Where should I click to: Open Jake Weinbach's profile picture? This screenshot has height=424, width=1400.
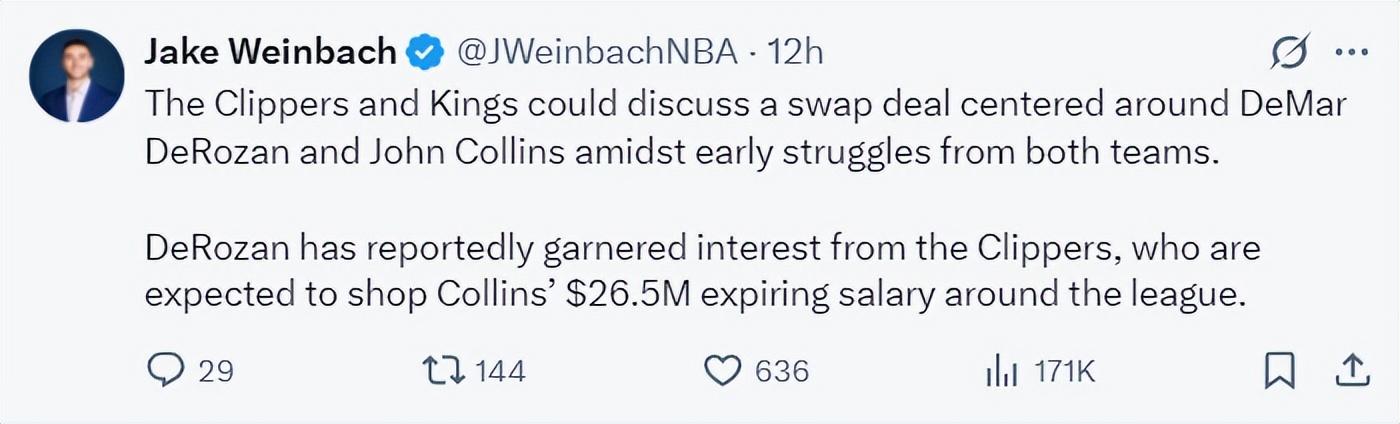point(77,76)
